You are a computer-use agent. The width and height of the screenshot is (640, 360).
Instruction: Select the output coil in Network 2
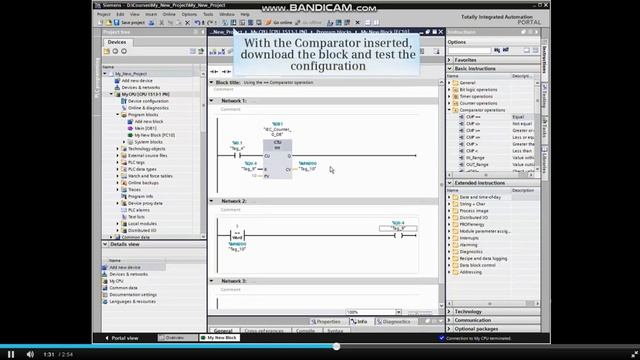tap(399, 236)
